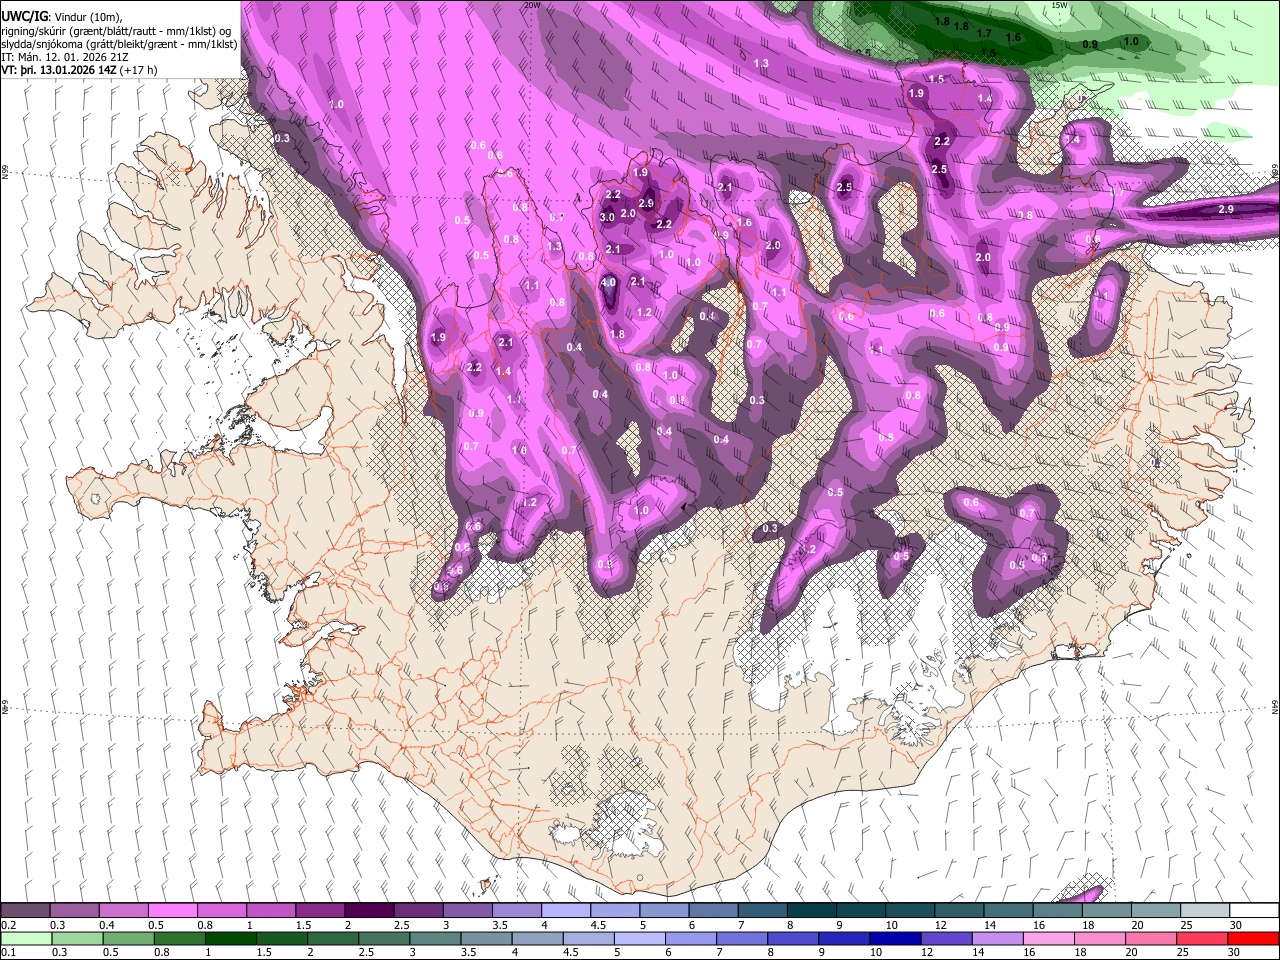Click the '3.0' precipitation value on the map
Image resolution: width=1280 pixels, height=960 pixels.
[607, 217]
